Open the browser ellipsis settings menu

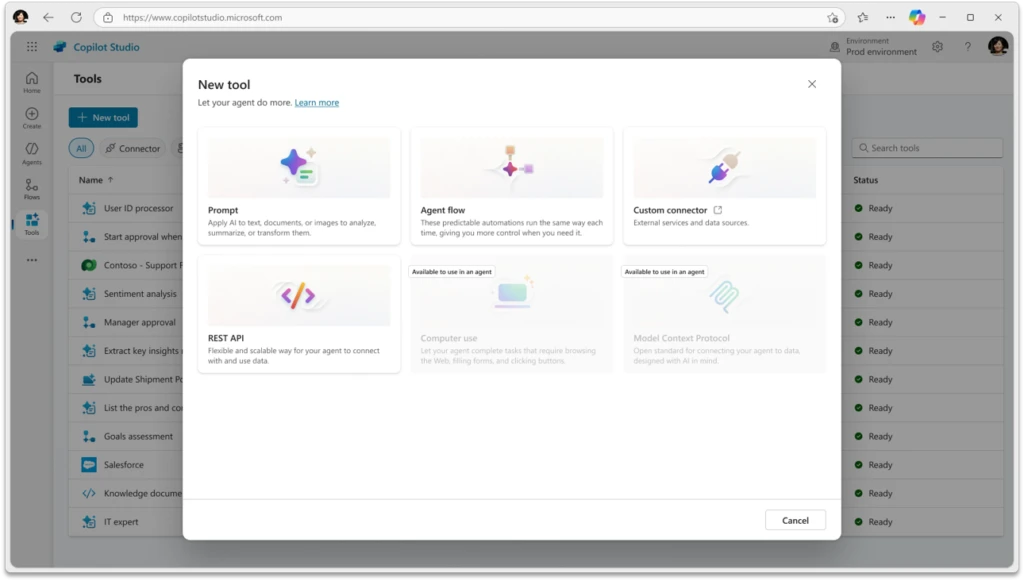890,17
